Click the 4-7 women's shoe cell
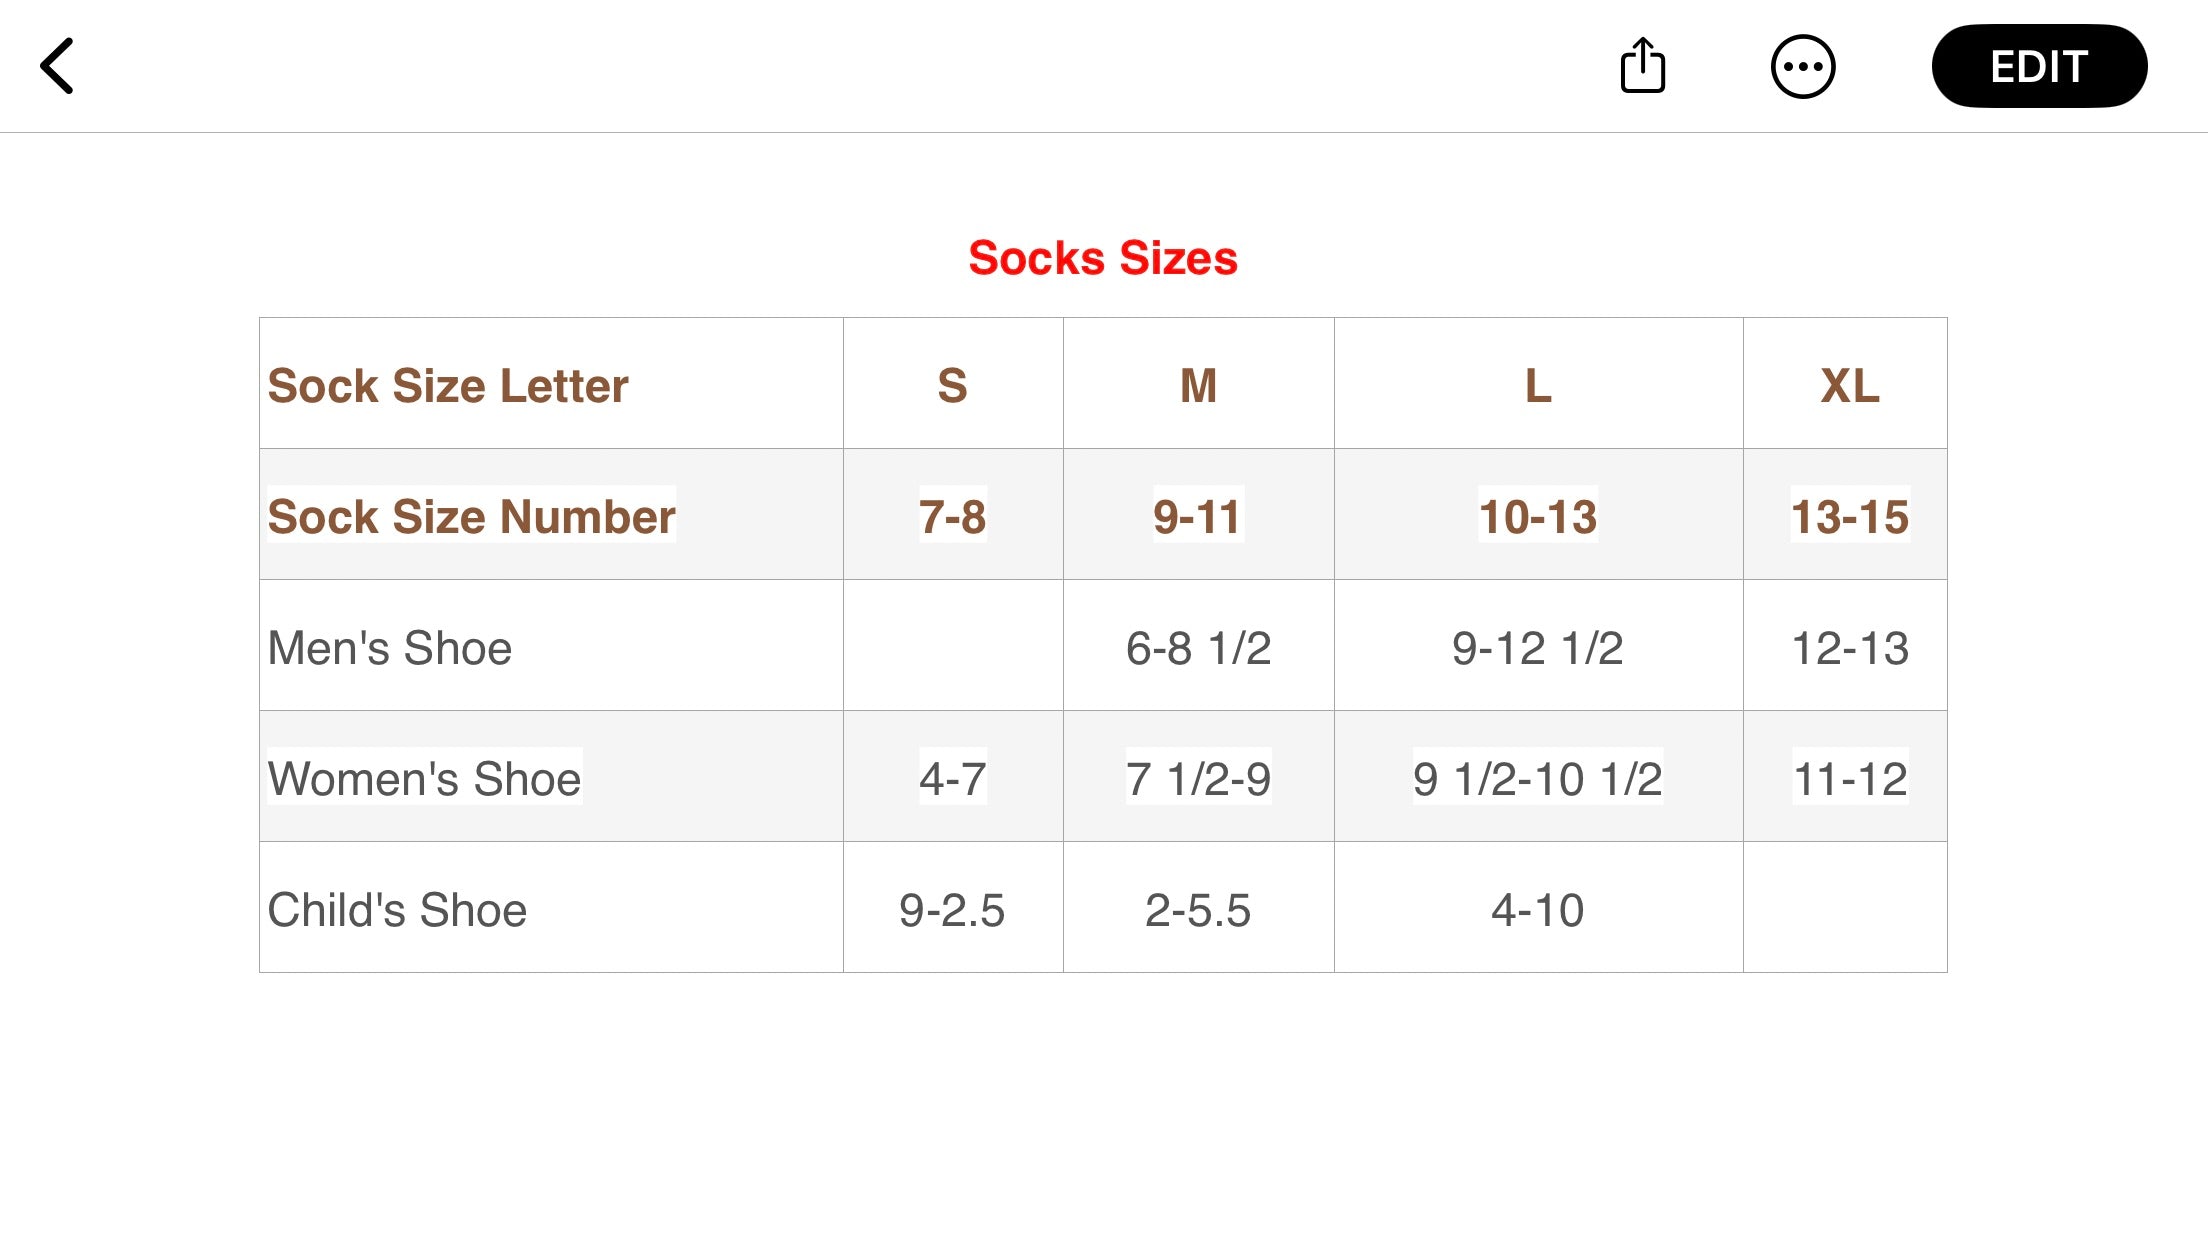The width and height of the screenshot is (2208, 1242). click(951, 778)
